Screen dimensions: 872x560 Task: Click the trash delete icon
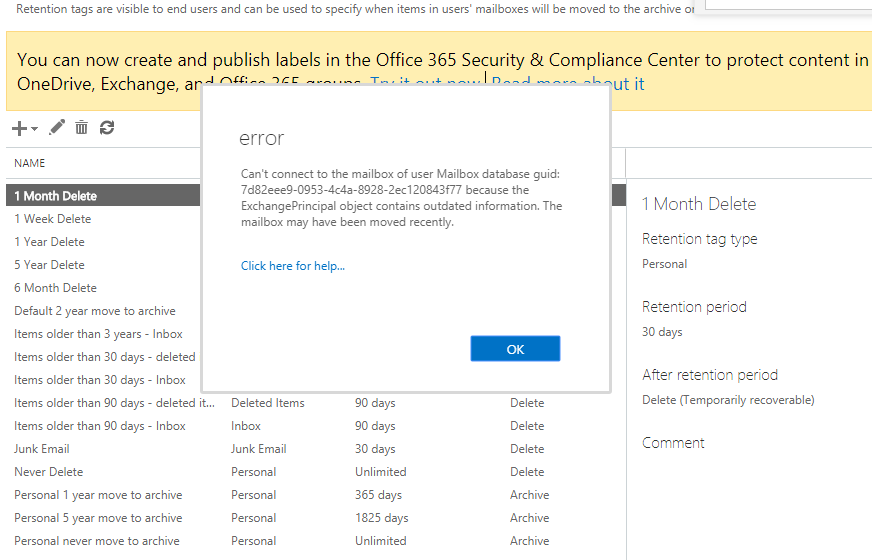click(82, 127)
